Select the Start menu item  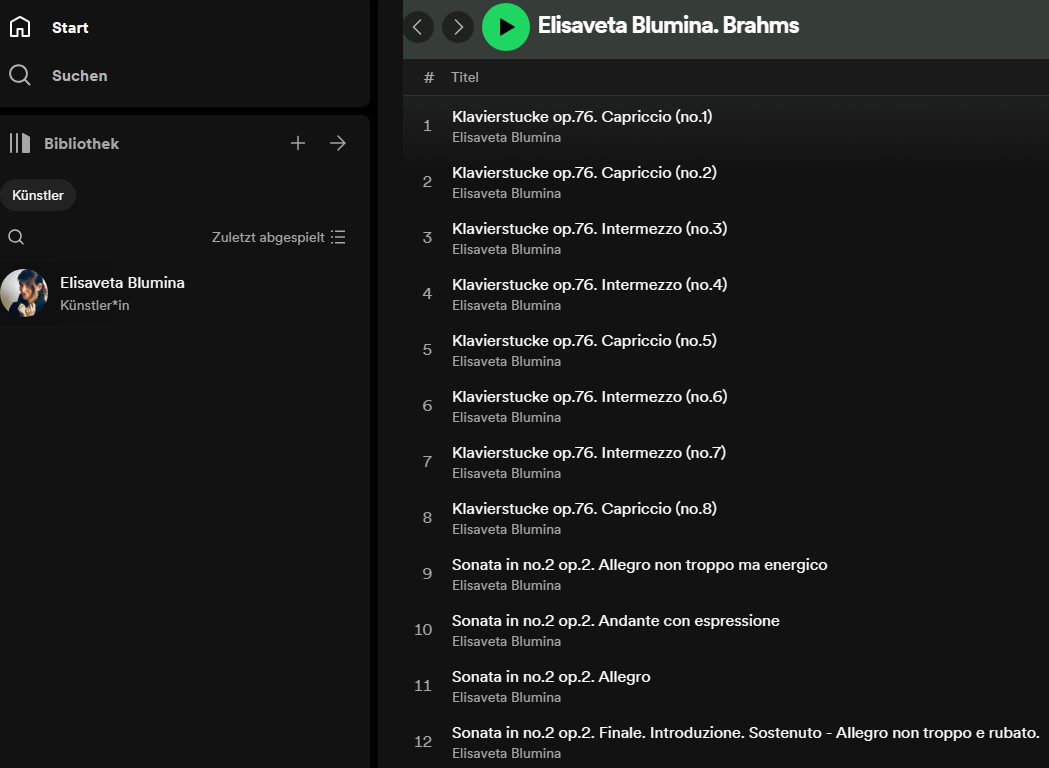click(70, 28)
